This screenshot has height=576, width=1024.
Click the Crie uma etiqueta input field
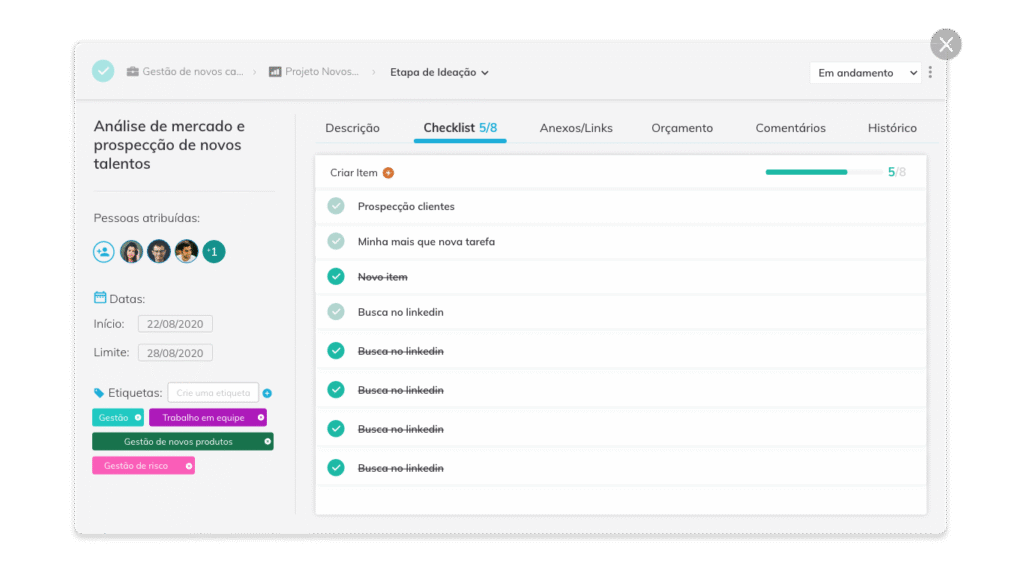pos(212,393)
